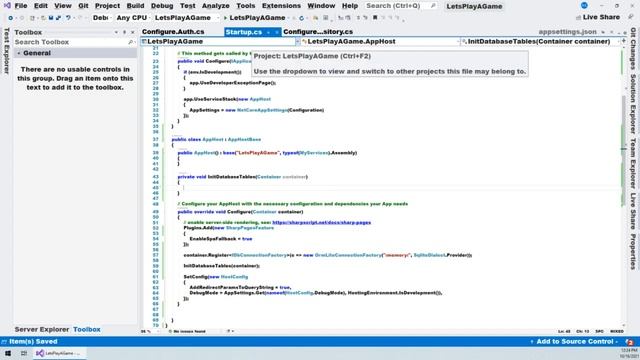Open the Test menu

coord(187,6)
